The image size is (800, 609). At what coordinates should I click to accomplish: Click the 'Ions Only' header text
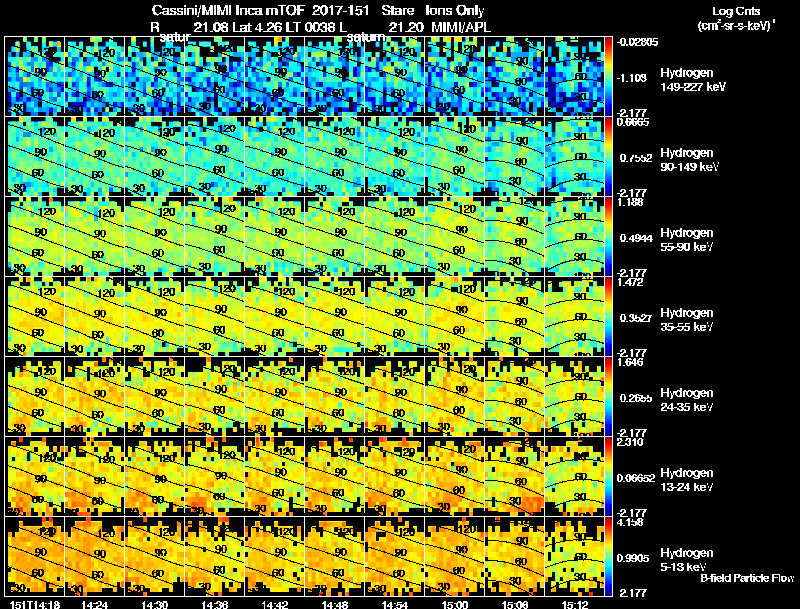455,10
